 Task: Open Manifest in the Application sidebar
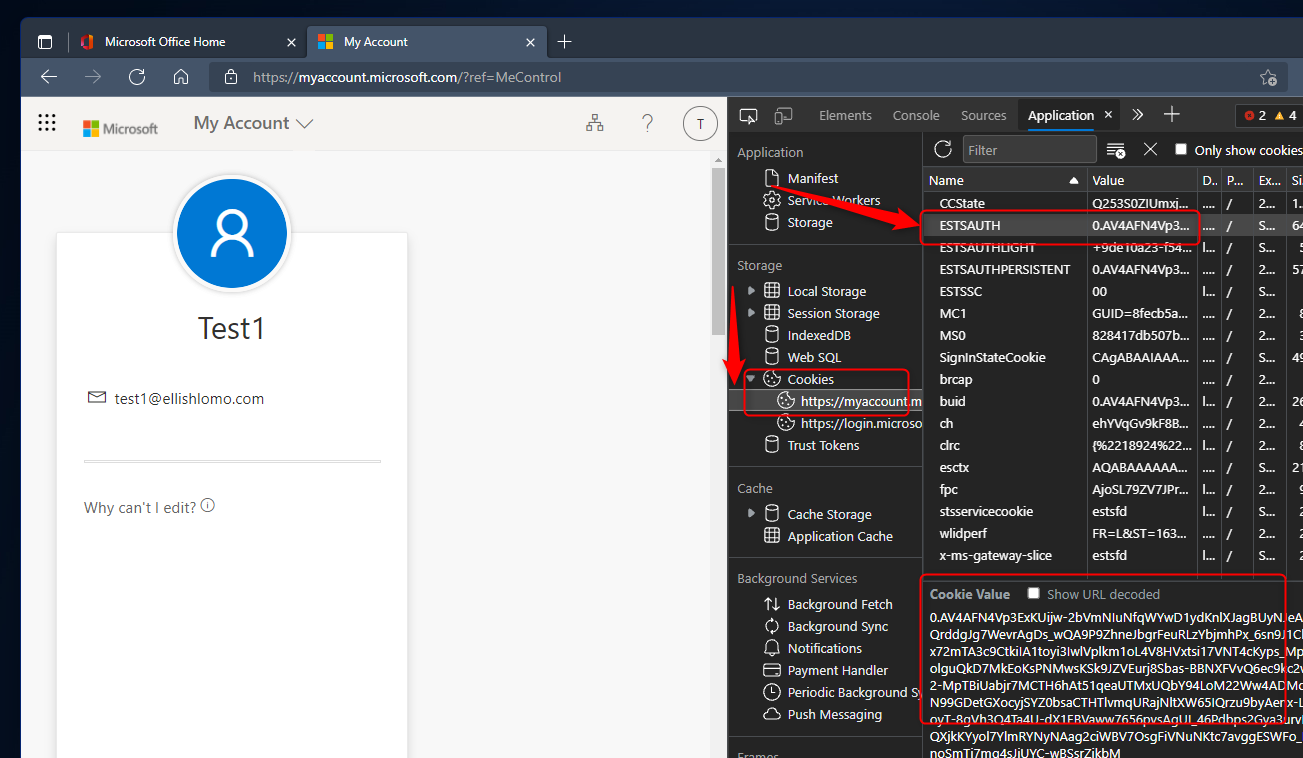coord(812,178)
